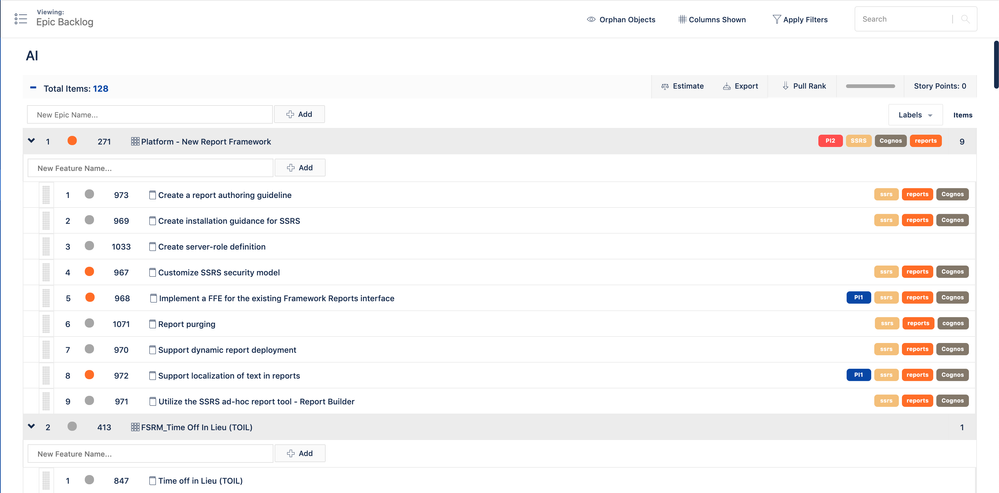Click drag handle of Report purging row

coord(46,324)
